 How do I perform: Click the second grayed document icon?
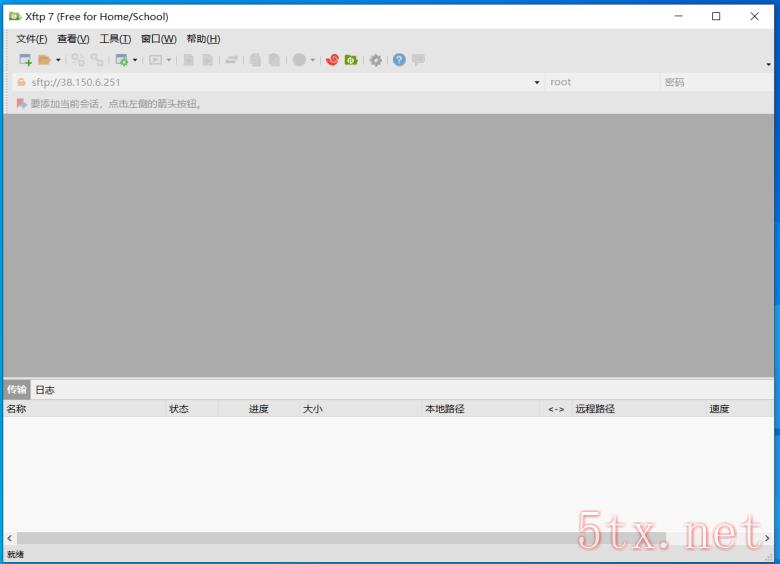pyautogui.click(x=207, y=60)
